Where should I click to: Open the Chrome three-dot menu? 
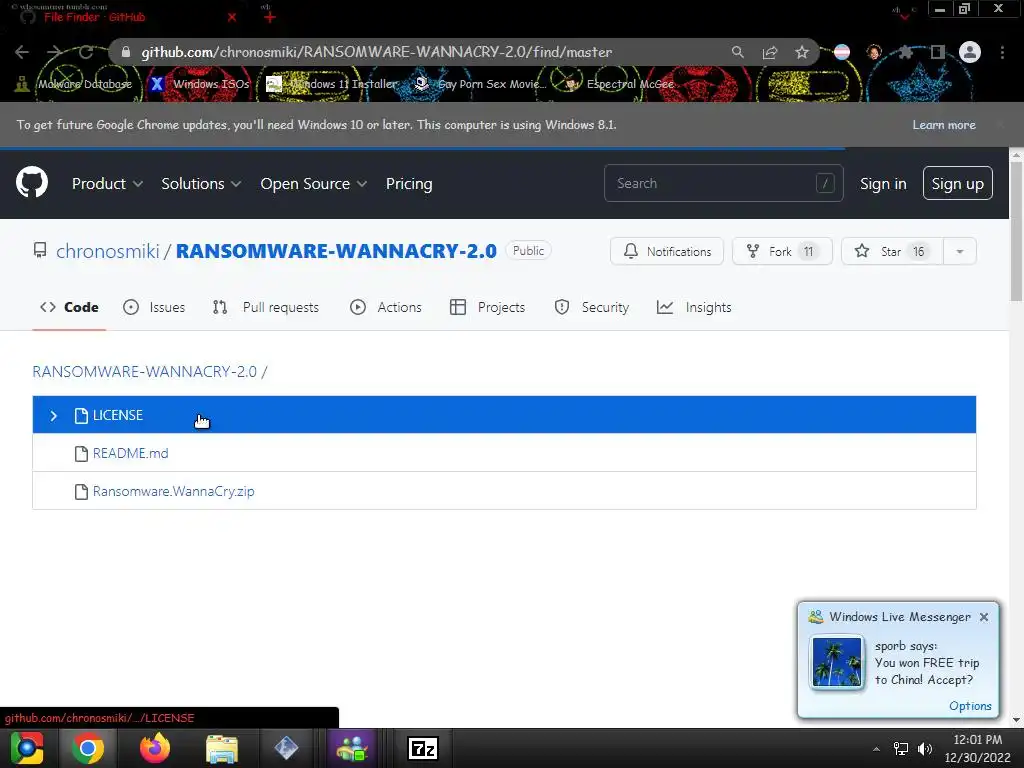click(x=1002, y=52)
